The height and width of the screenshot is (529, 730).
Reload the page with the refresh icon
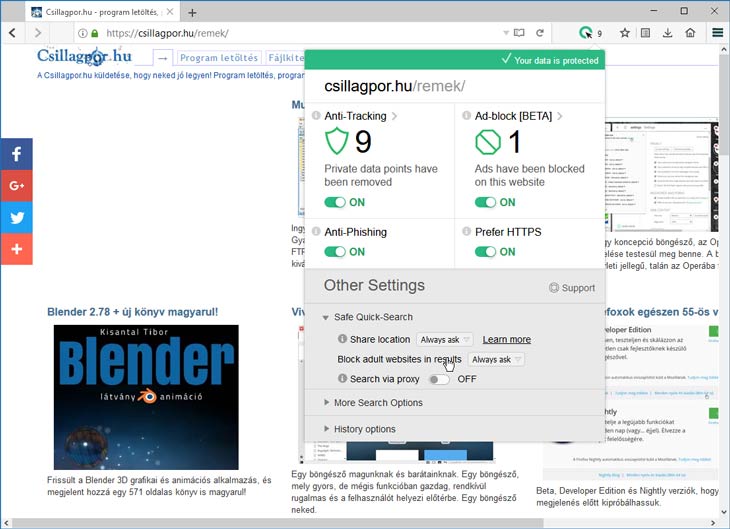point(540,33)
